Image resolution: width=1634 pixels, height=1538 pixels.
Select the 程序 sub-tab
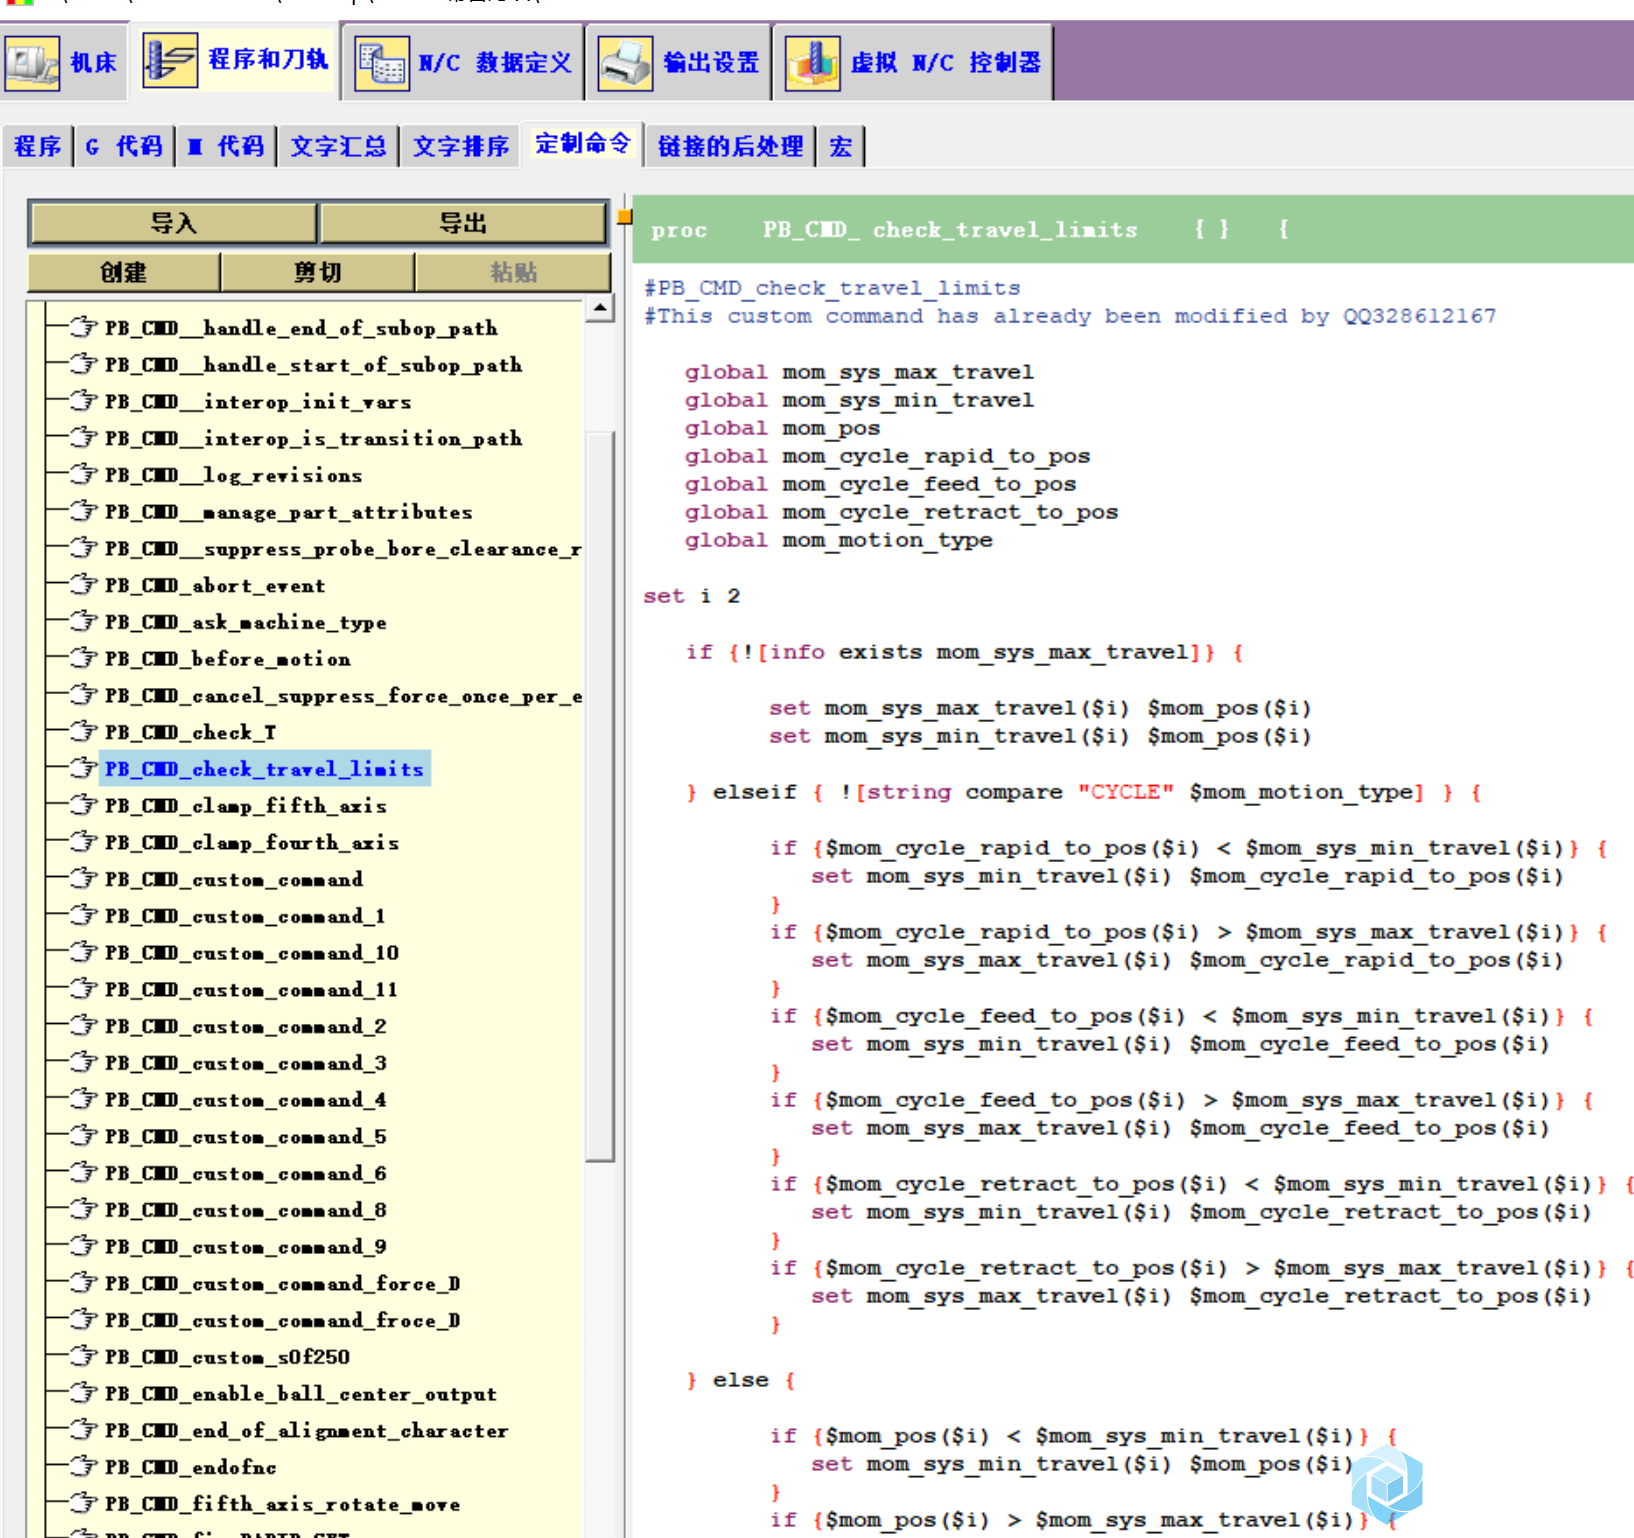click(x=38, y=147)
